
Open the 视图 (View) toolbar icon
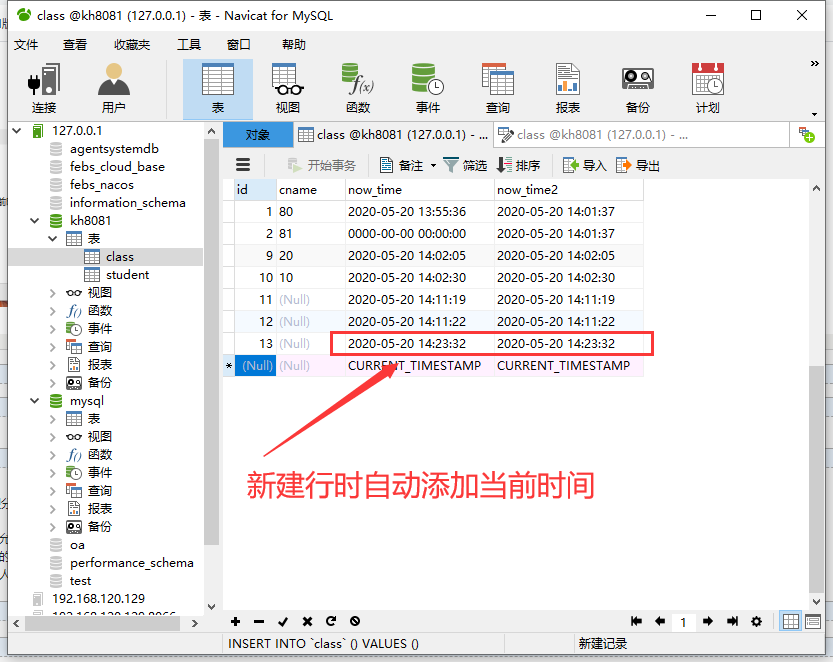pyautogui.click(x=287, y=89)
